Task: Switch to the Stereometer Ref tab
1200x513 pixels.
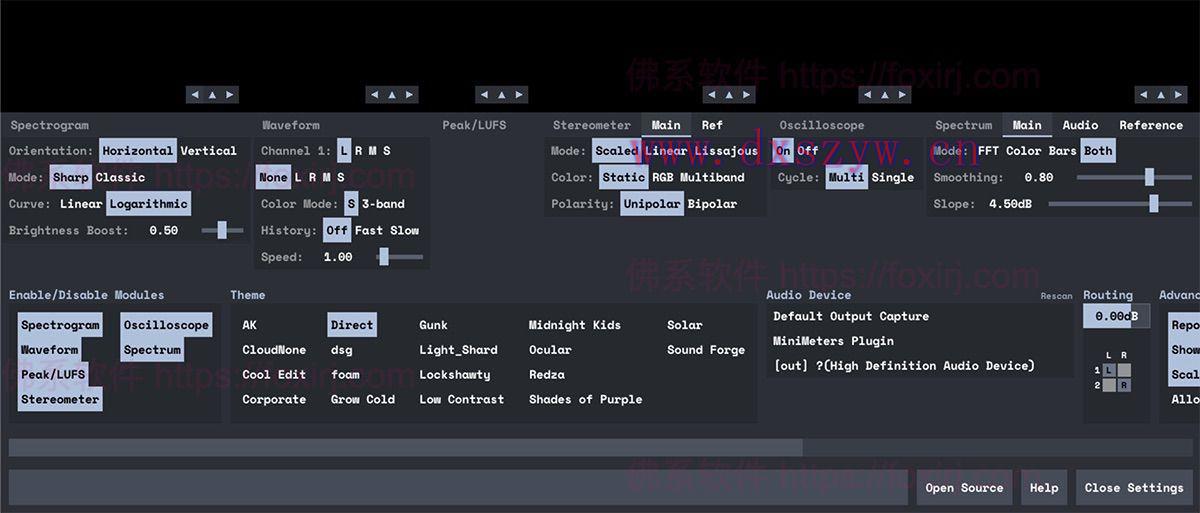Action: pos(712,125)
